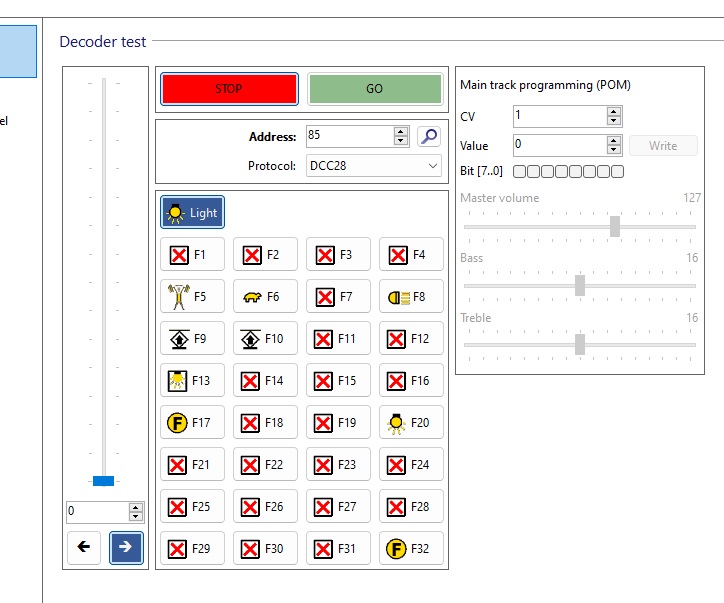This screenshot has width=724, height=603.
Task: Increment the CV number spinner
Action: (614, 111)
